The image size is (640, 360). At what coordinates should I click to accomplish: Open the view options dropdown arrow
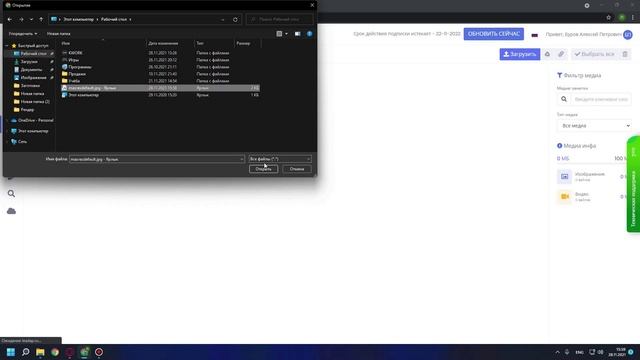(286, 33)
